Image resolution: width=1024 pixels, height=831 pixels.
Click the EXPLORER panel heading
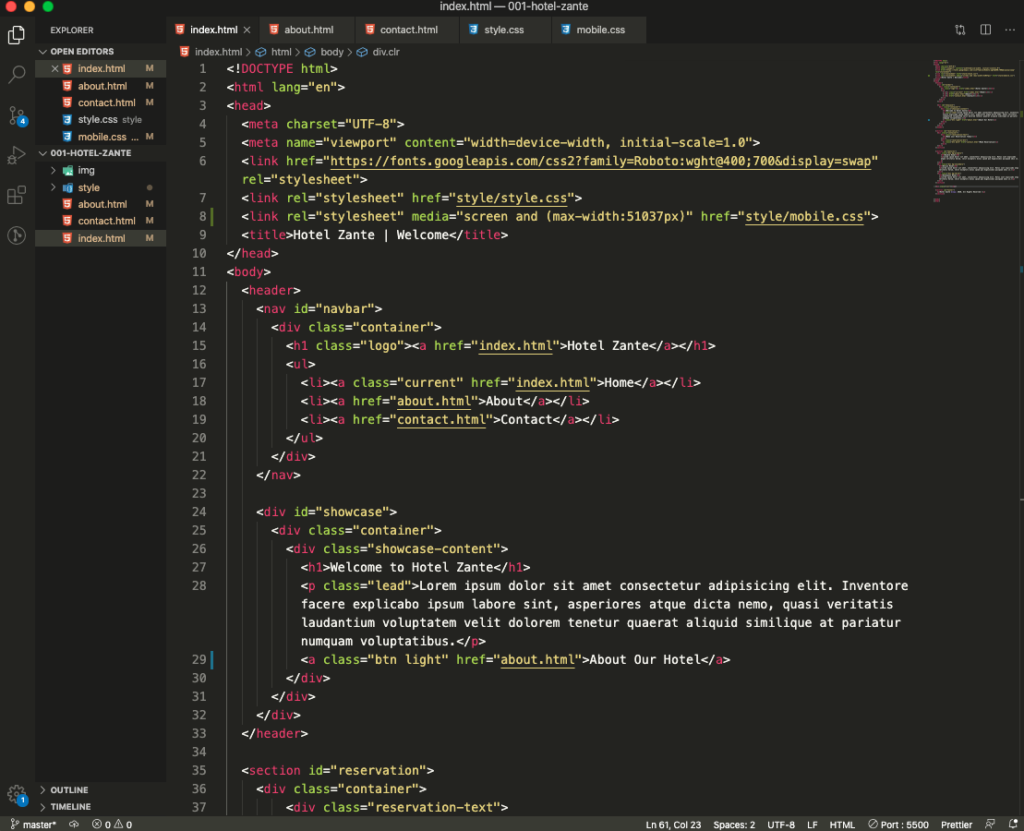point(72,30)
